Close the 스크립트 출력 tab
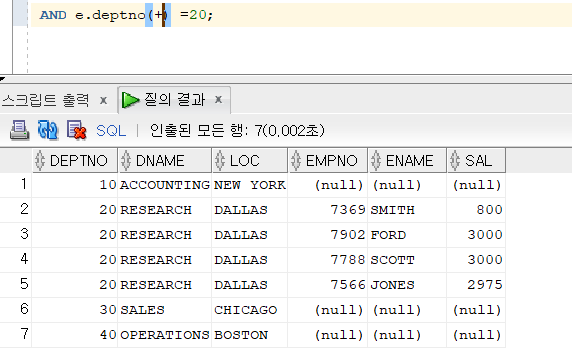This screenshot has width=572, height=364. pyautogui.click(x=104, y=100)
